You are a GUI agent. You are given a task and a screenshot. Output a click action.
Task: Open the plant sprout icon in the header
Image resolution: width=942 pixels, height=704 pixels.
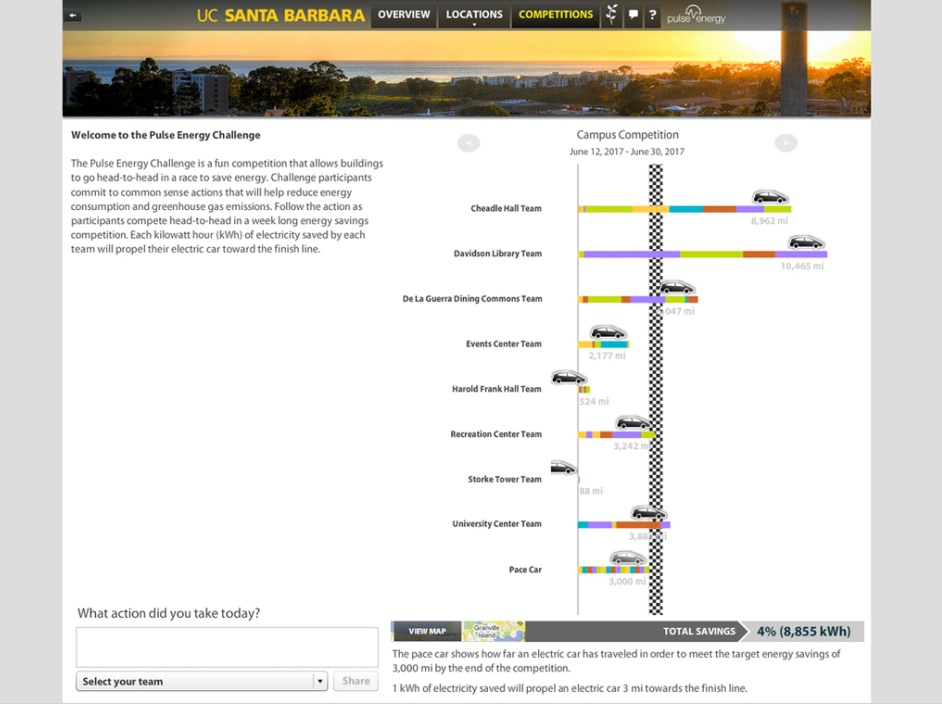612,14
